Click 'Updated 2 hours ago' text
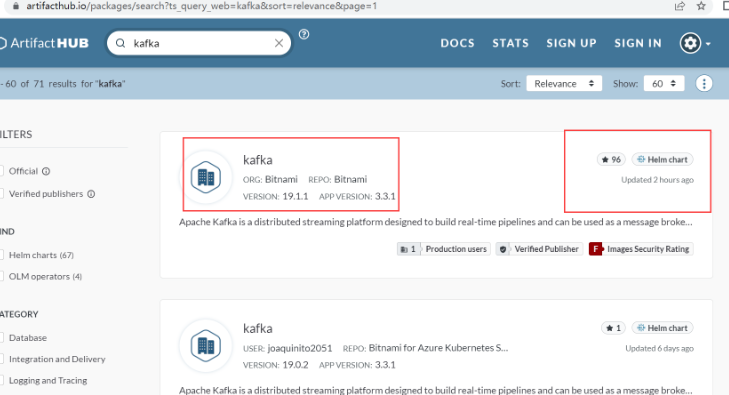 coord(657,180)
